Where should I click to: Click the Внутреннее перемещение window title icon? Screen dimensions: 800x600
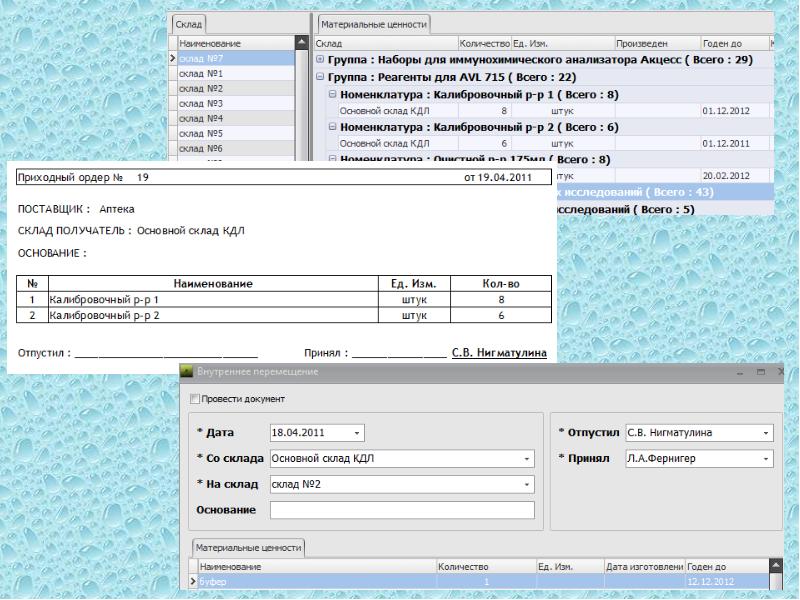click(186, 372)
